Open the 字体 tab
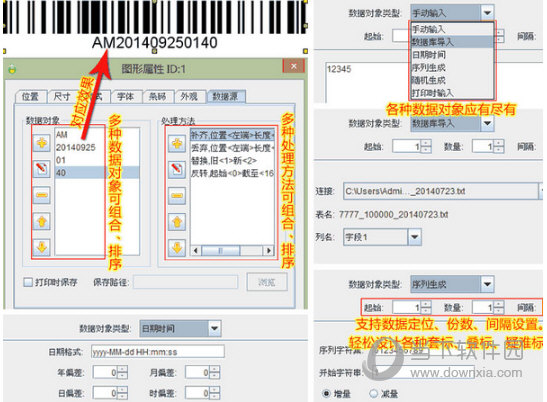547x402 pixels. pos(126,96)
